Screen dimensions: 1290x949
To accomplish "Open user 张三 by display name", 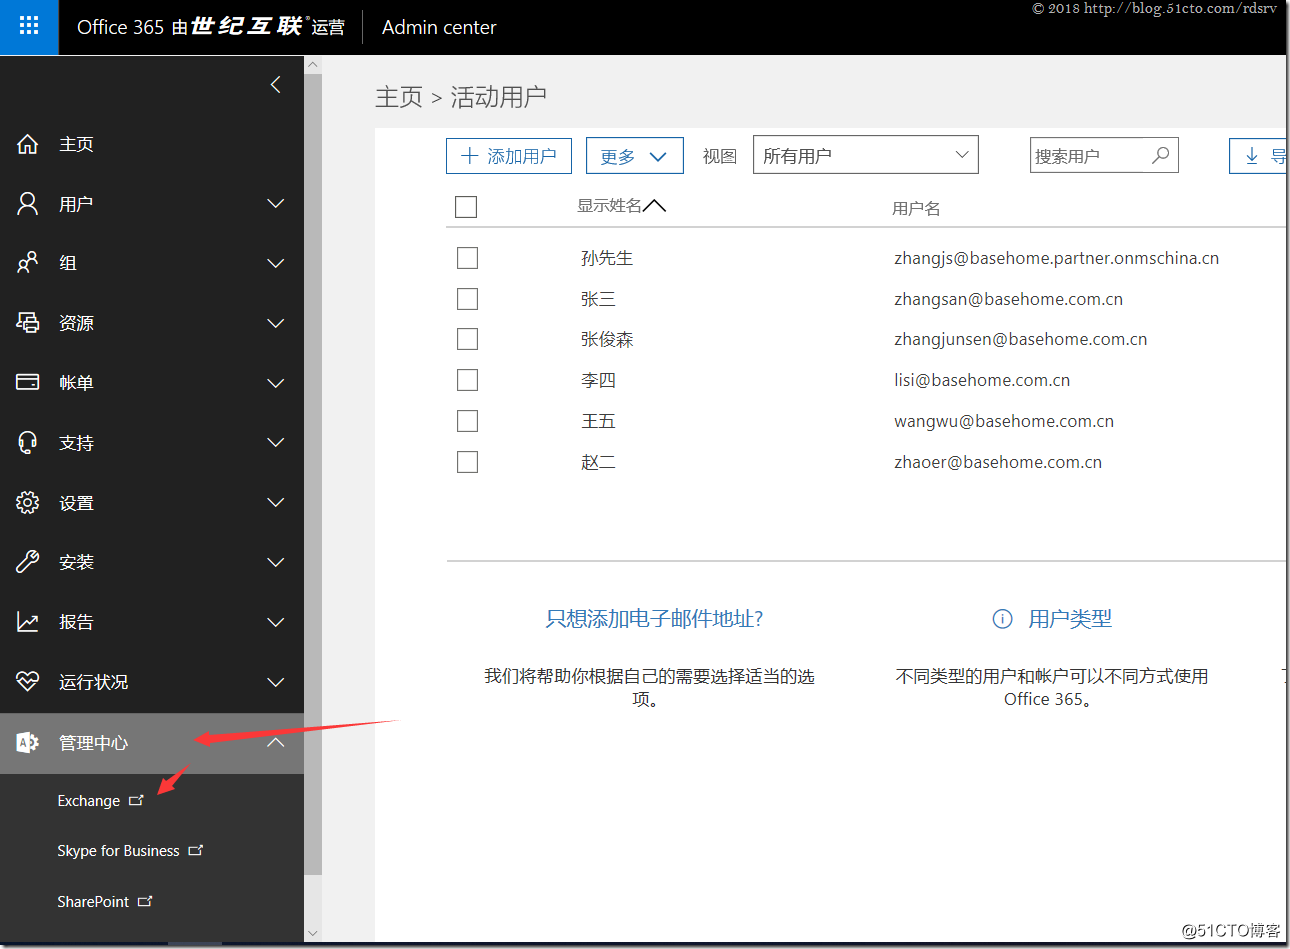I will point(598,299).
